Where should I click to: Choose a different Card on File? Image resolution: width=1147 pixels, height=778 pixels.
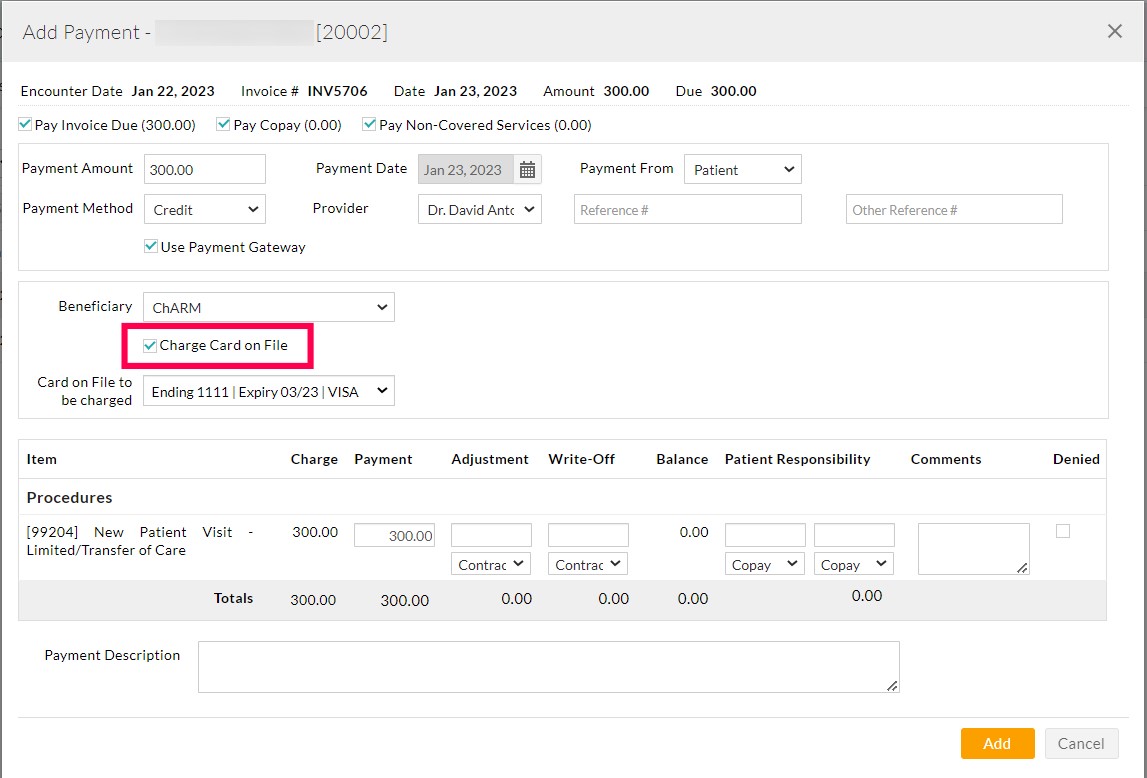pos(268,392)
